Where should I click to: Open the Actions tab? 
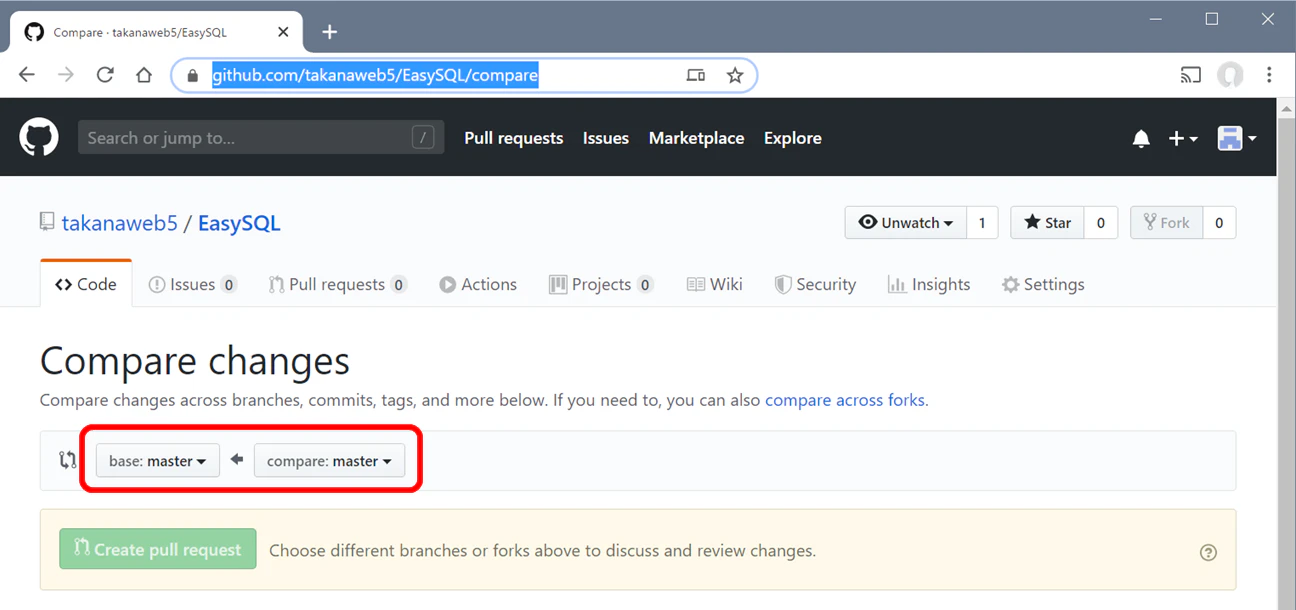point(478,284)
